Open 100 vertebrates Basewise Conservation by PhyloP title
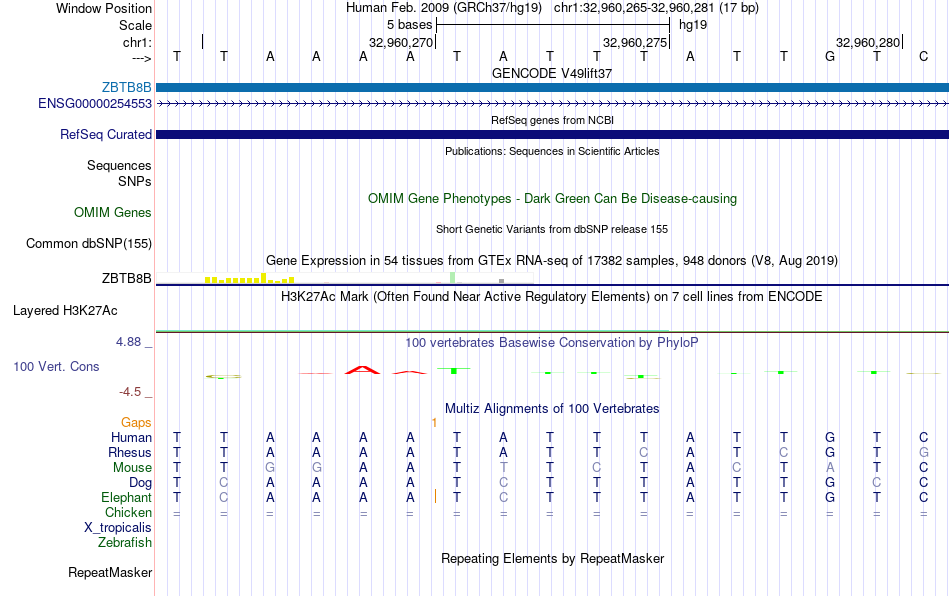This screenshot has height=596, width=950. tap(552, 343)
